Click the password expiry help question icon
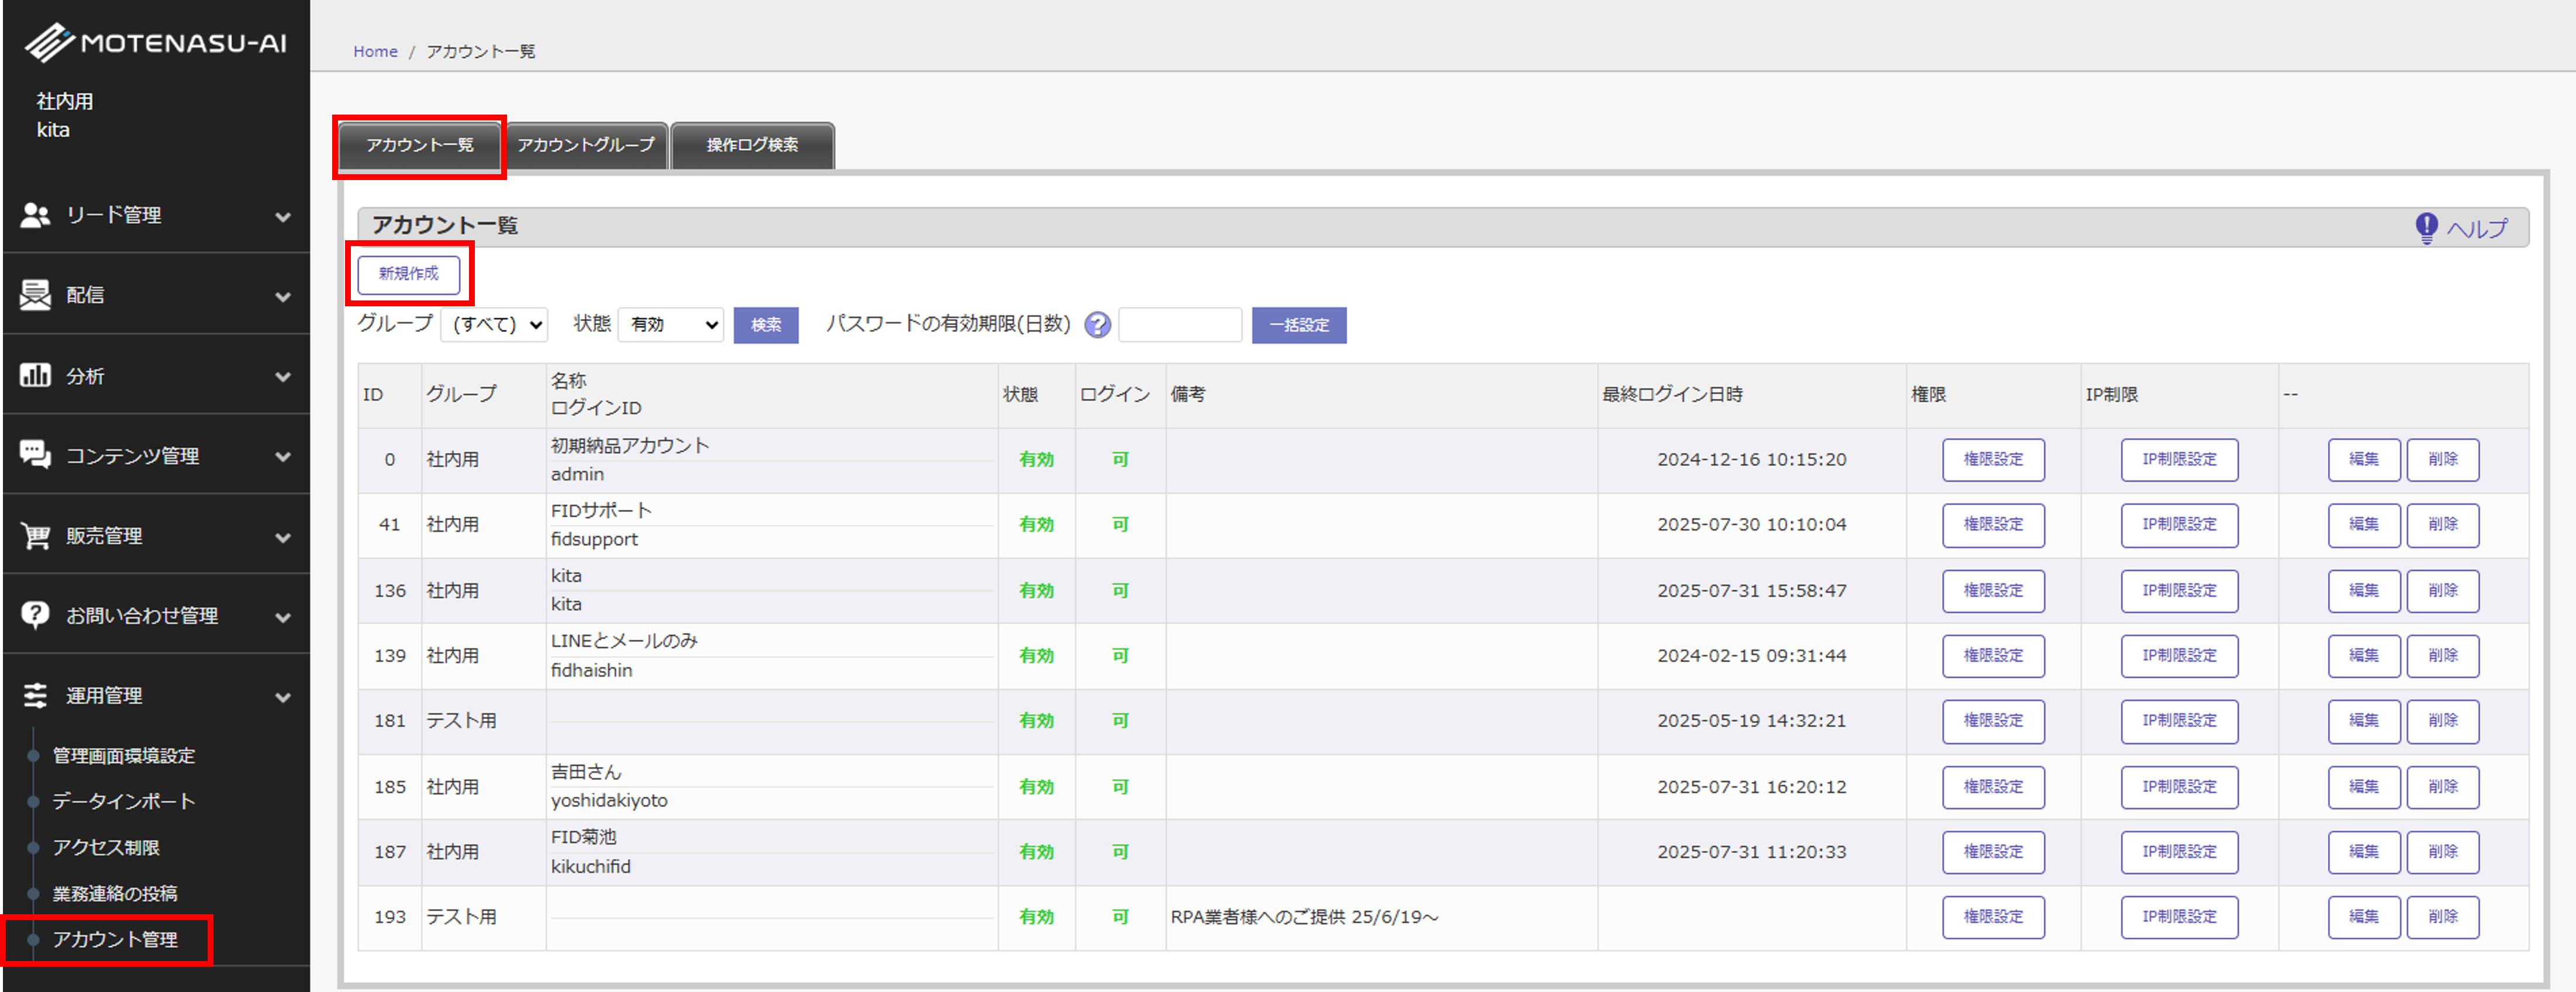 pyautogui.click(x=1097, y=325)
